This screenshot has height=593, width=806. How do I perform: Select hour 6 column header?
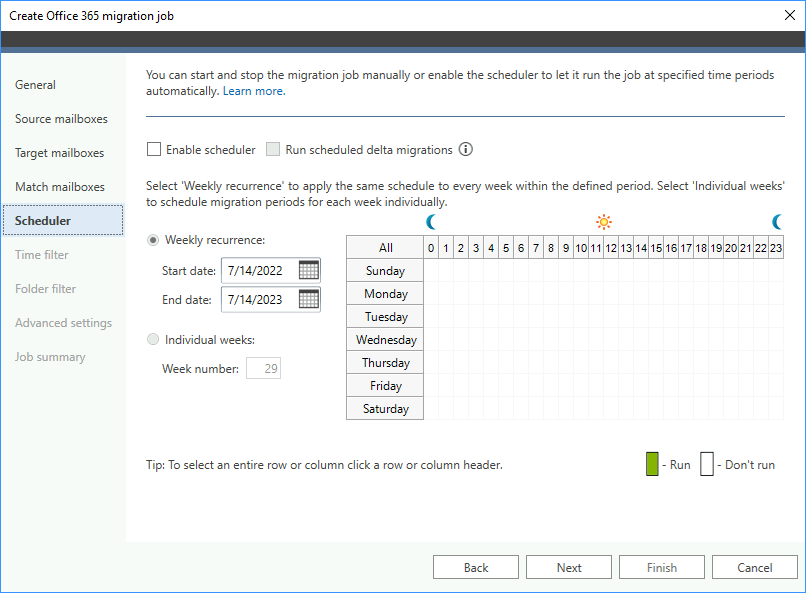pos(521,248)
